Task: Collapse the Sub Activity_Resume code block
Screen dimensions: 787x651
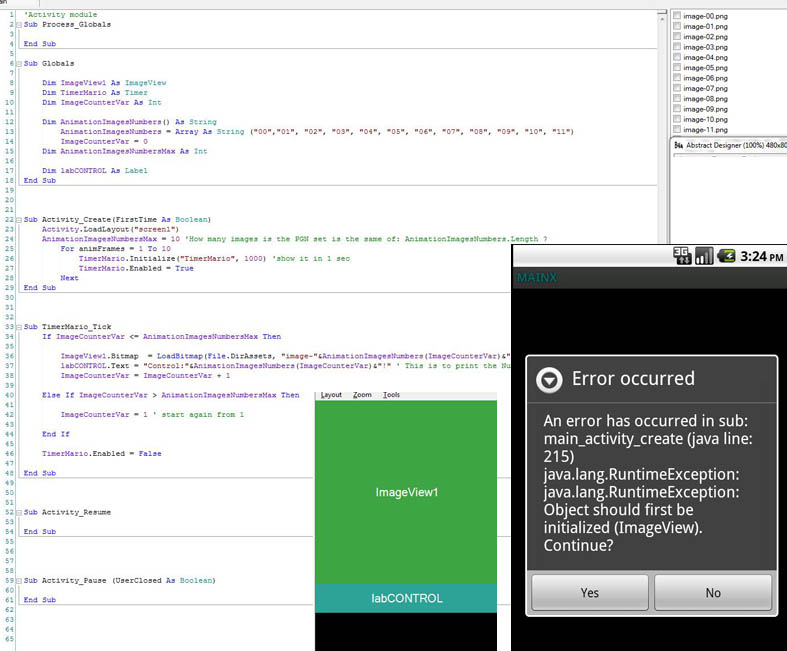Action: pos(19,512)
